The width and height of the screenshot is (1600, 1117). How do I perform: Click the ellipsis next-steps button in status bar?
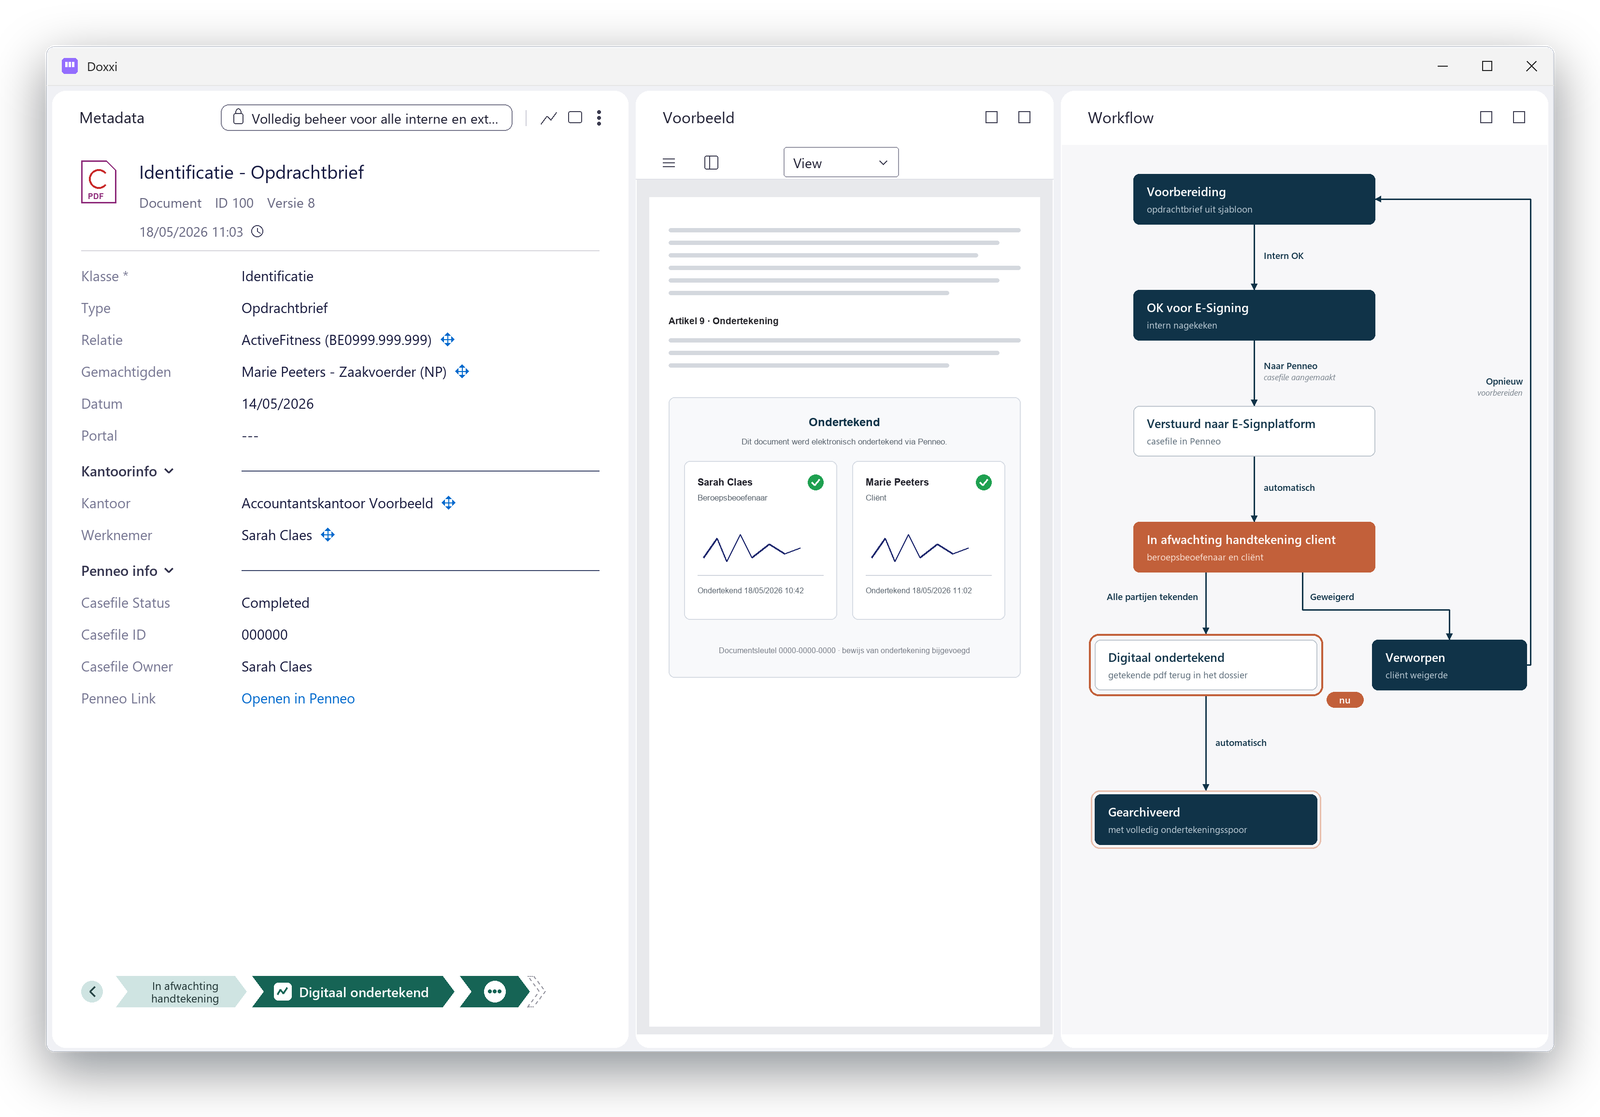[495, 992]
